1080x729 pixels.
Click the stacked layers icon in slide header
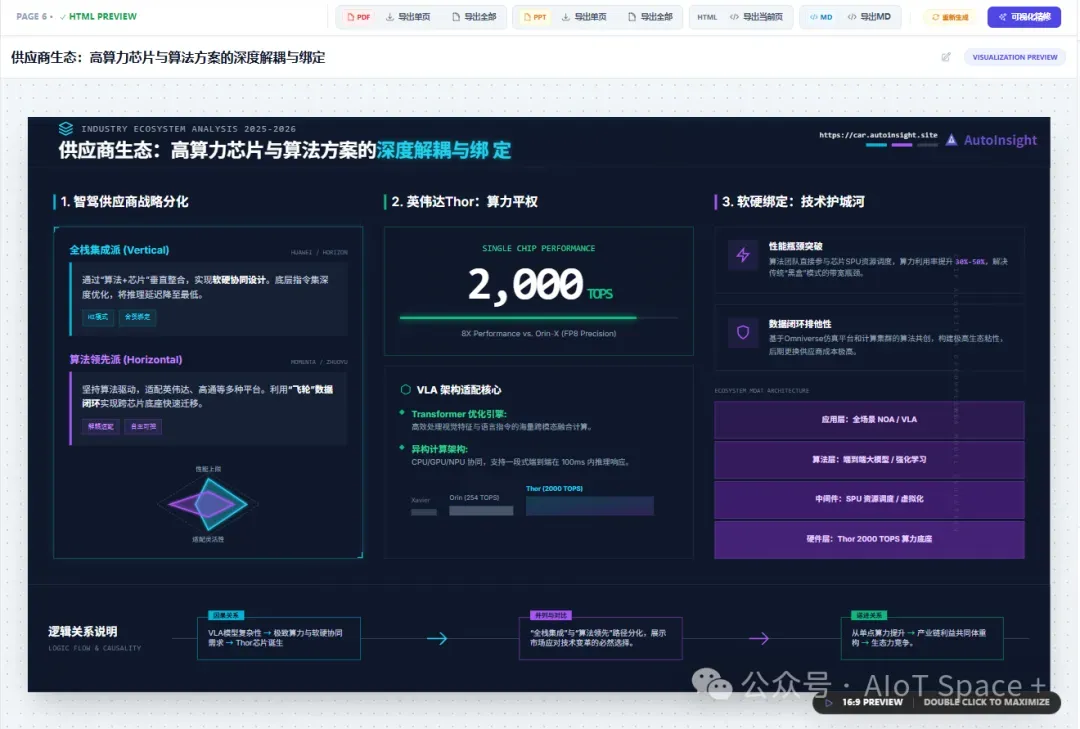65,129
